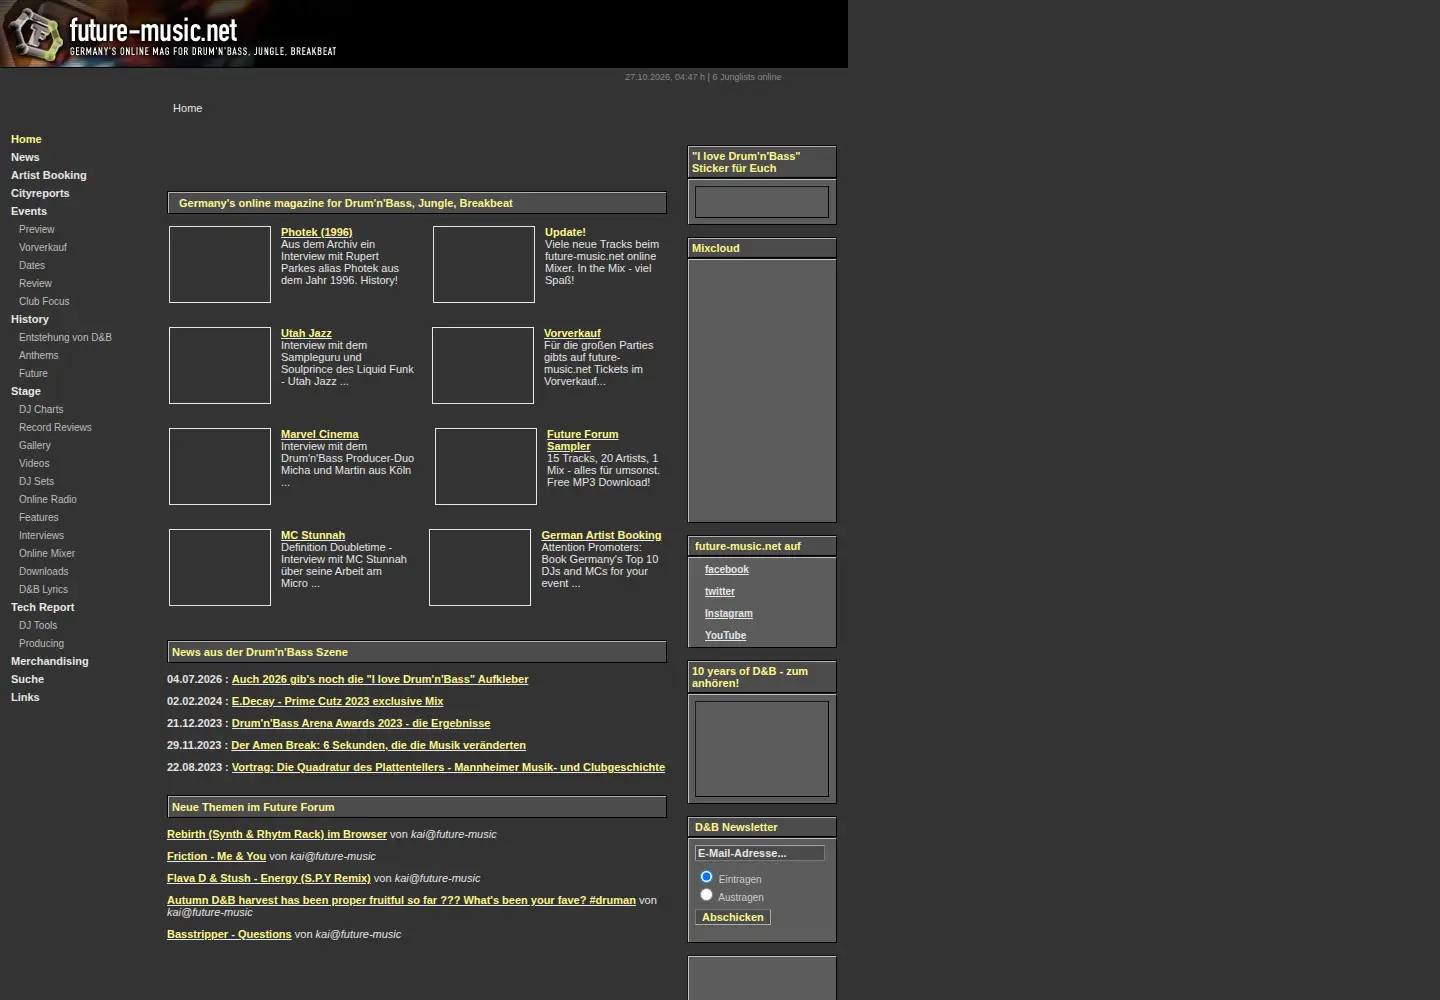Open Marvel Cinema interview link

319,434
